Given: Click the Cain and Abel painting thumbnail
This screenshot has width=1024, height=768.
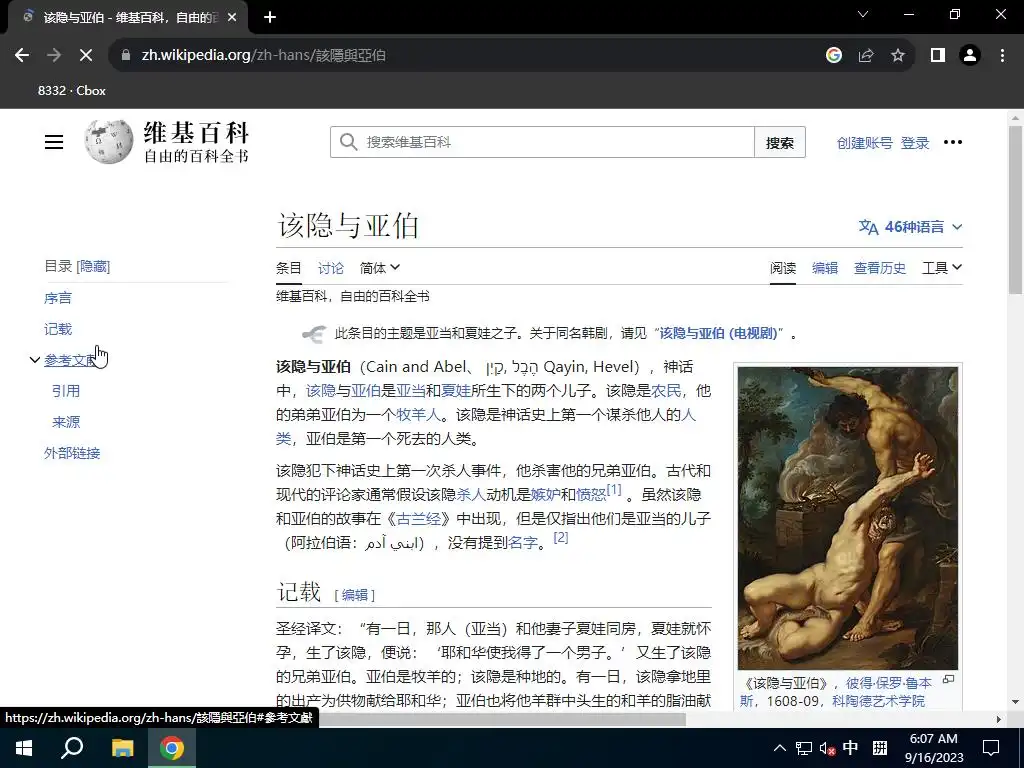Looking at the screenshot, I should click(848, 518).
